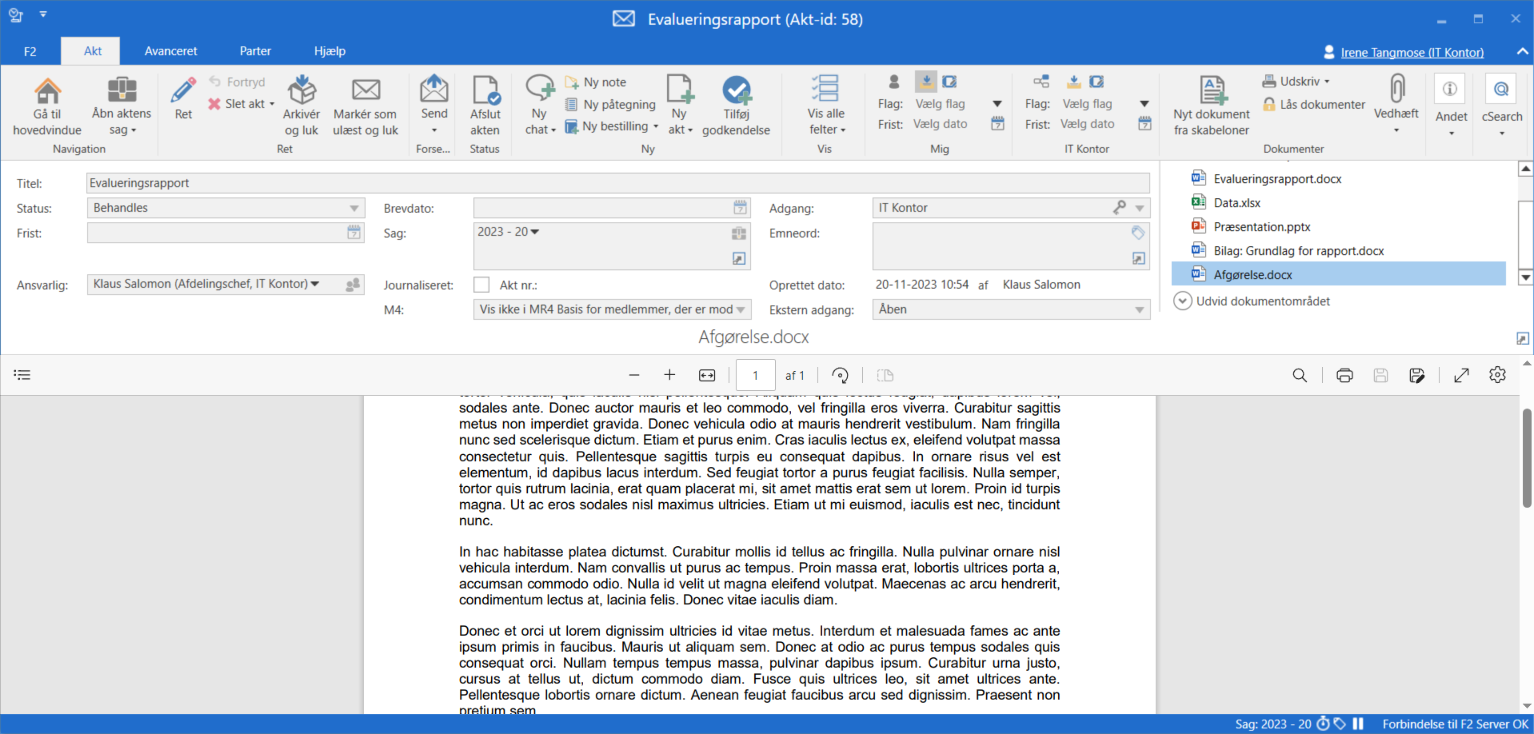This screenshot has height=734, width=1534.
Task: Toggle the document outline list button
Action: [22, 375]
